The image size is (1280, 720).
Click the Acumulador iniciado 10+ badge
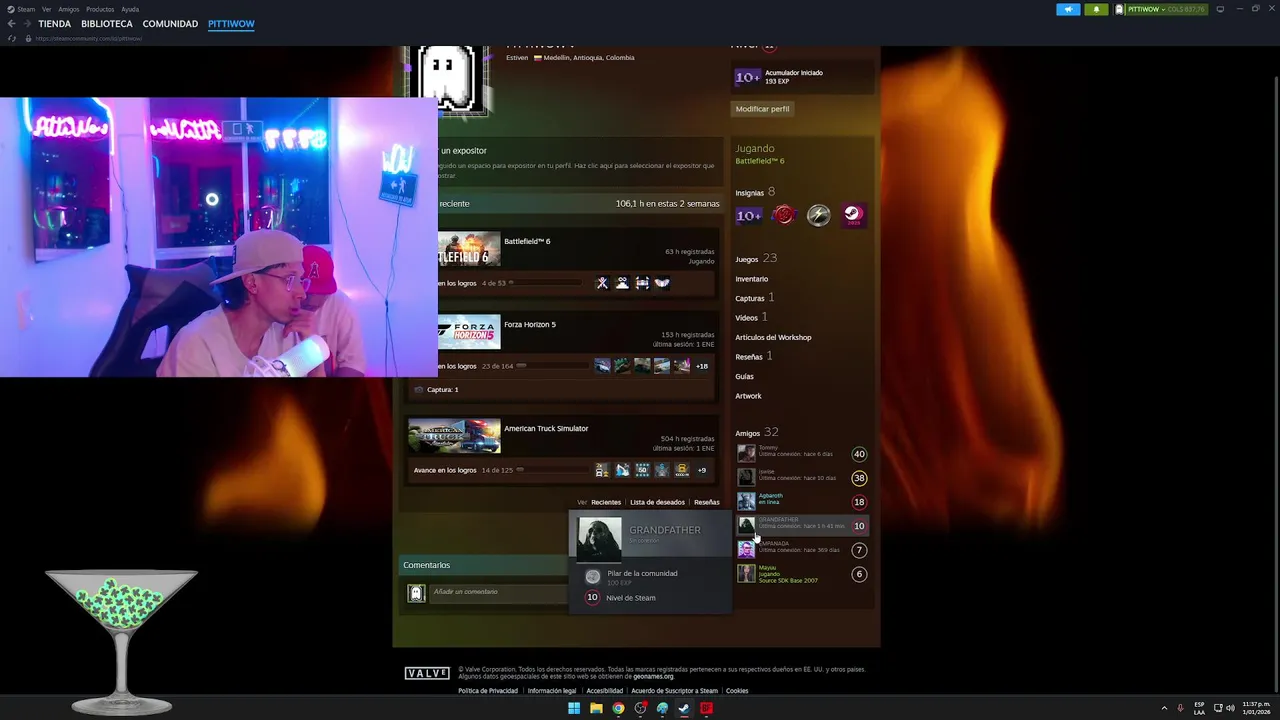point(748,77)
